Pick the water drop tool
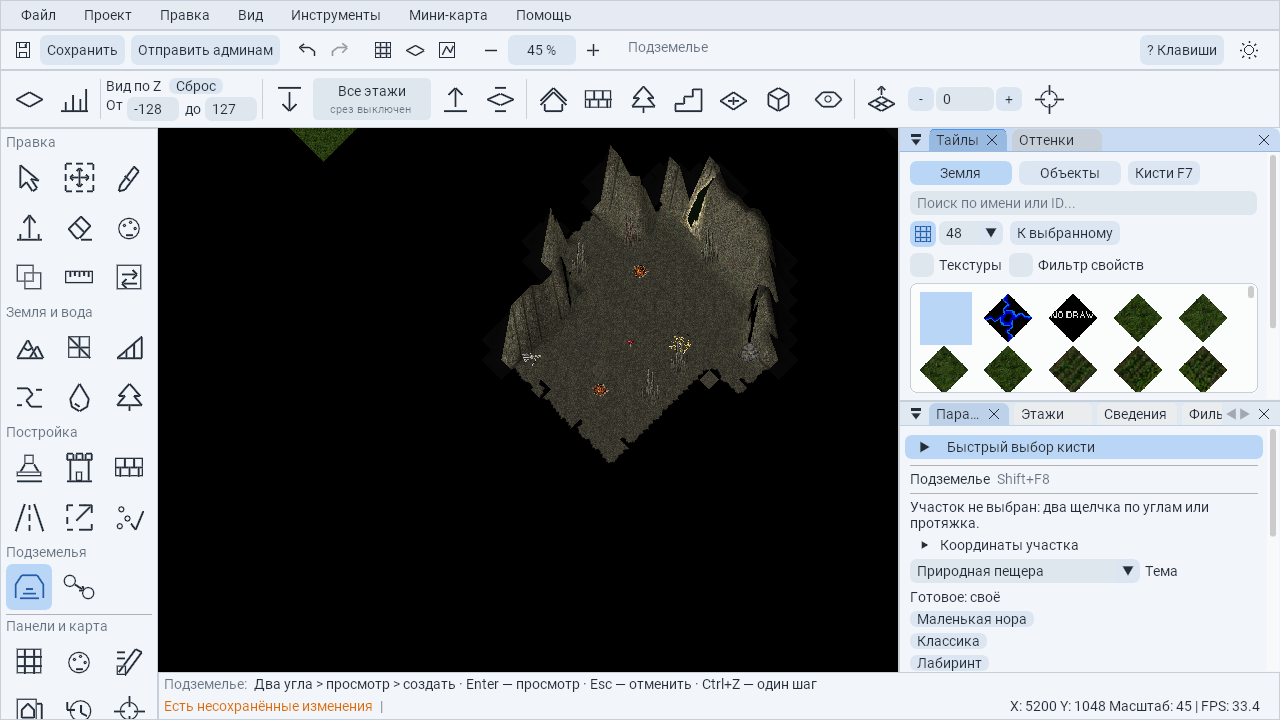Screen dimensions: 1280x720 79,397
